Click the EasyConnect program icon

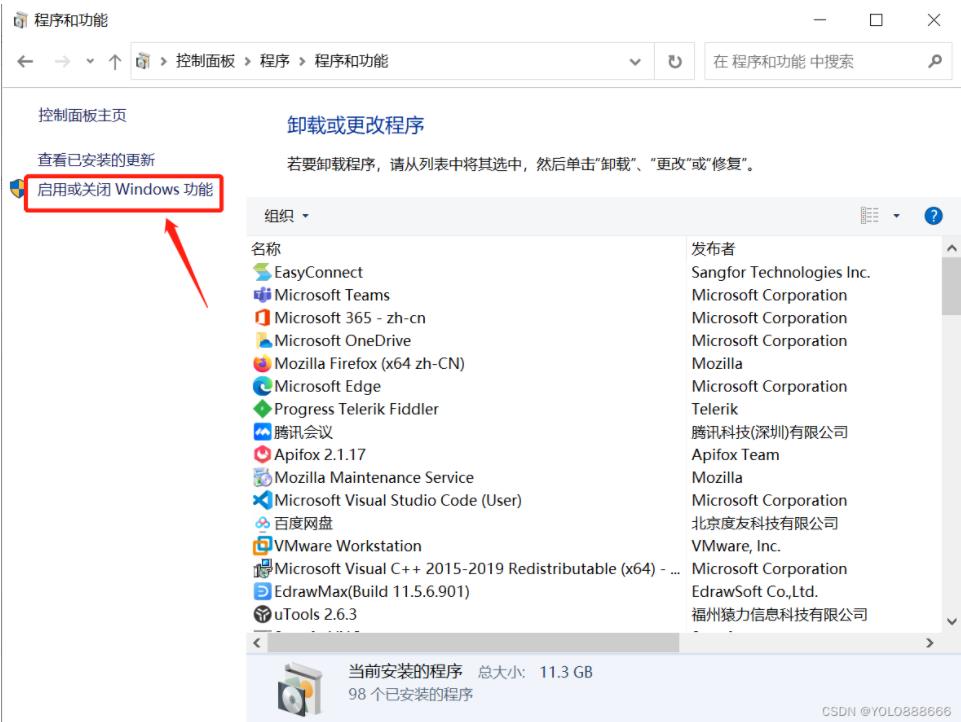pos(262,272)
